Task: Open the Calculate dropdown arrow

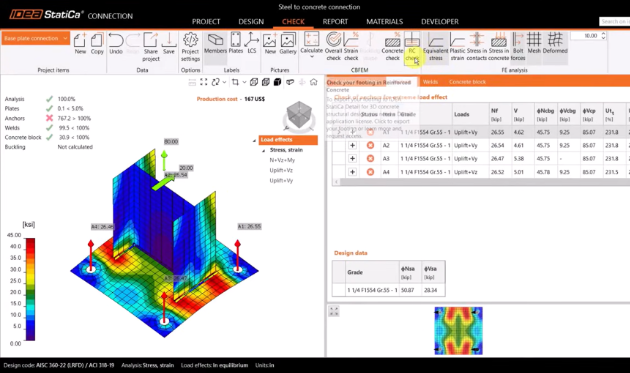Action: pyautogui.click(x=311, y=57)
